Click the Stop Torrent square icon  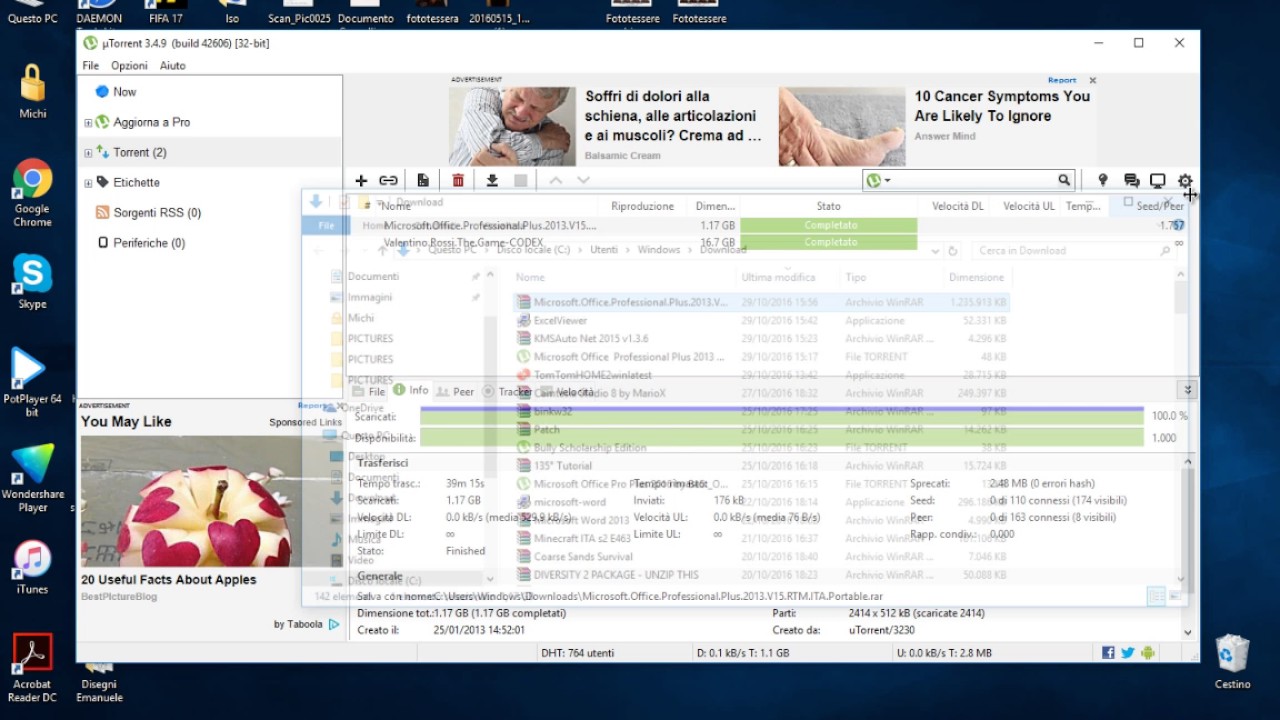coord(520,181)
